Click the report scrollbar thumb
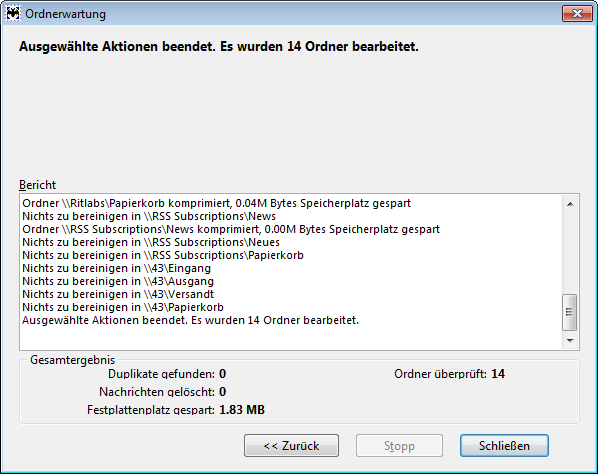The width and height of the screenshot is (598, 474). point(570,312)
